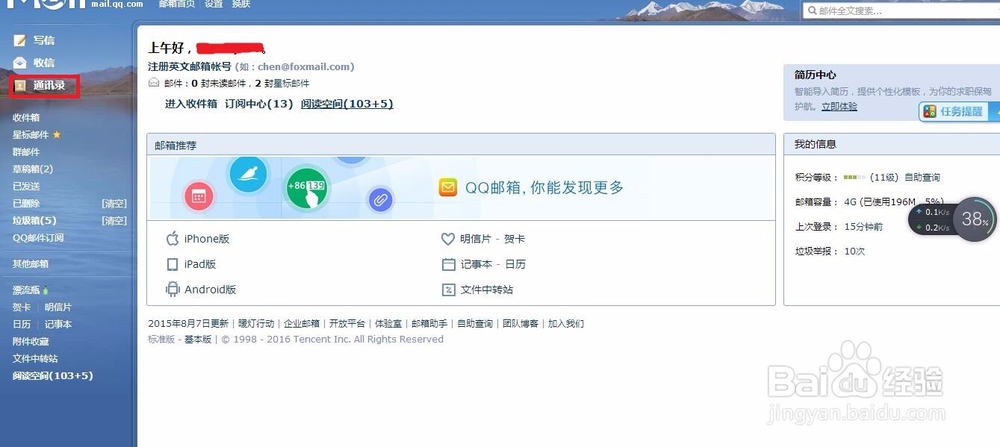Open 附件收藏 in sidebar

coord(31,341)
